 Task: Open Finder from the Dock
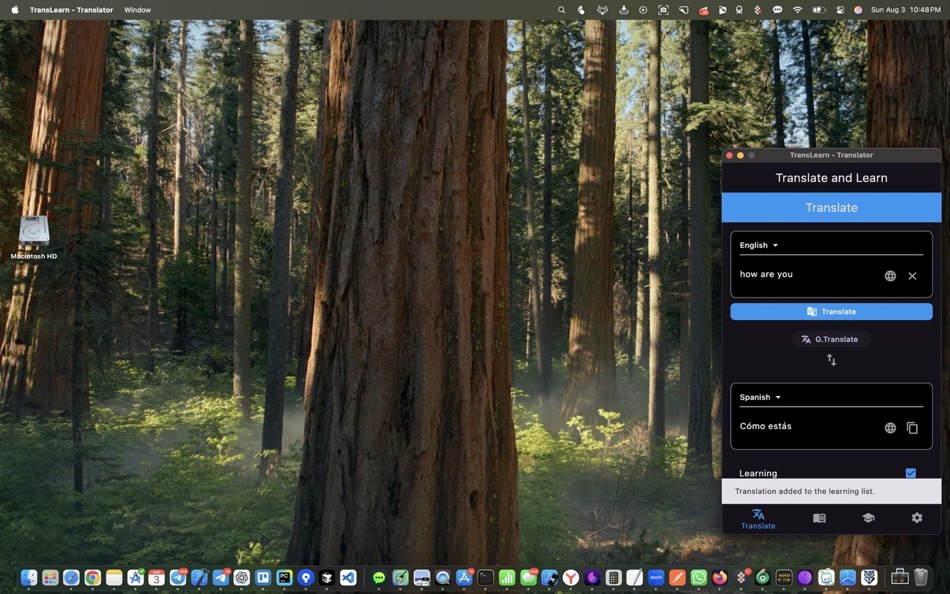[x=29, y=578]
